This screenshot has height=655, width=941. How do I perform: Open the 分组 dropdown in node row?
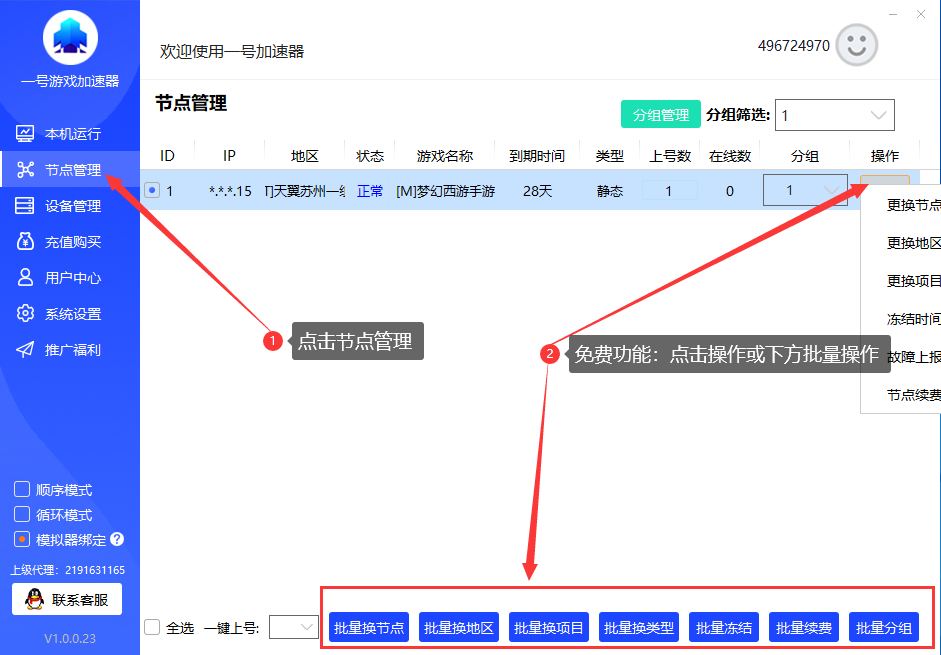[x=805, y=190]
